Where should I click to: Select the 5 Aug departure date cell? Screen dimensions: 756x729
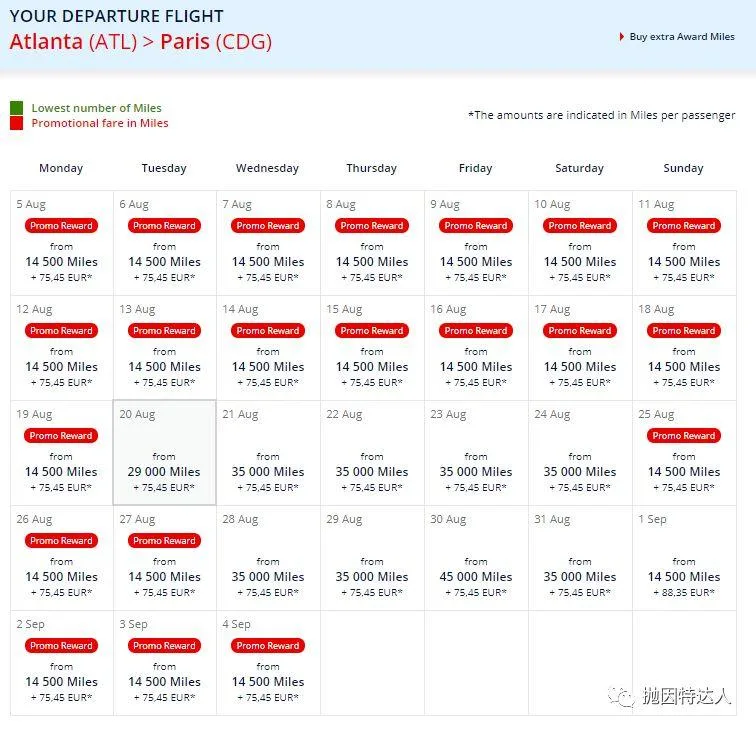tap(61, 243)
